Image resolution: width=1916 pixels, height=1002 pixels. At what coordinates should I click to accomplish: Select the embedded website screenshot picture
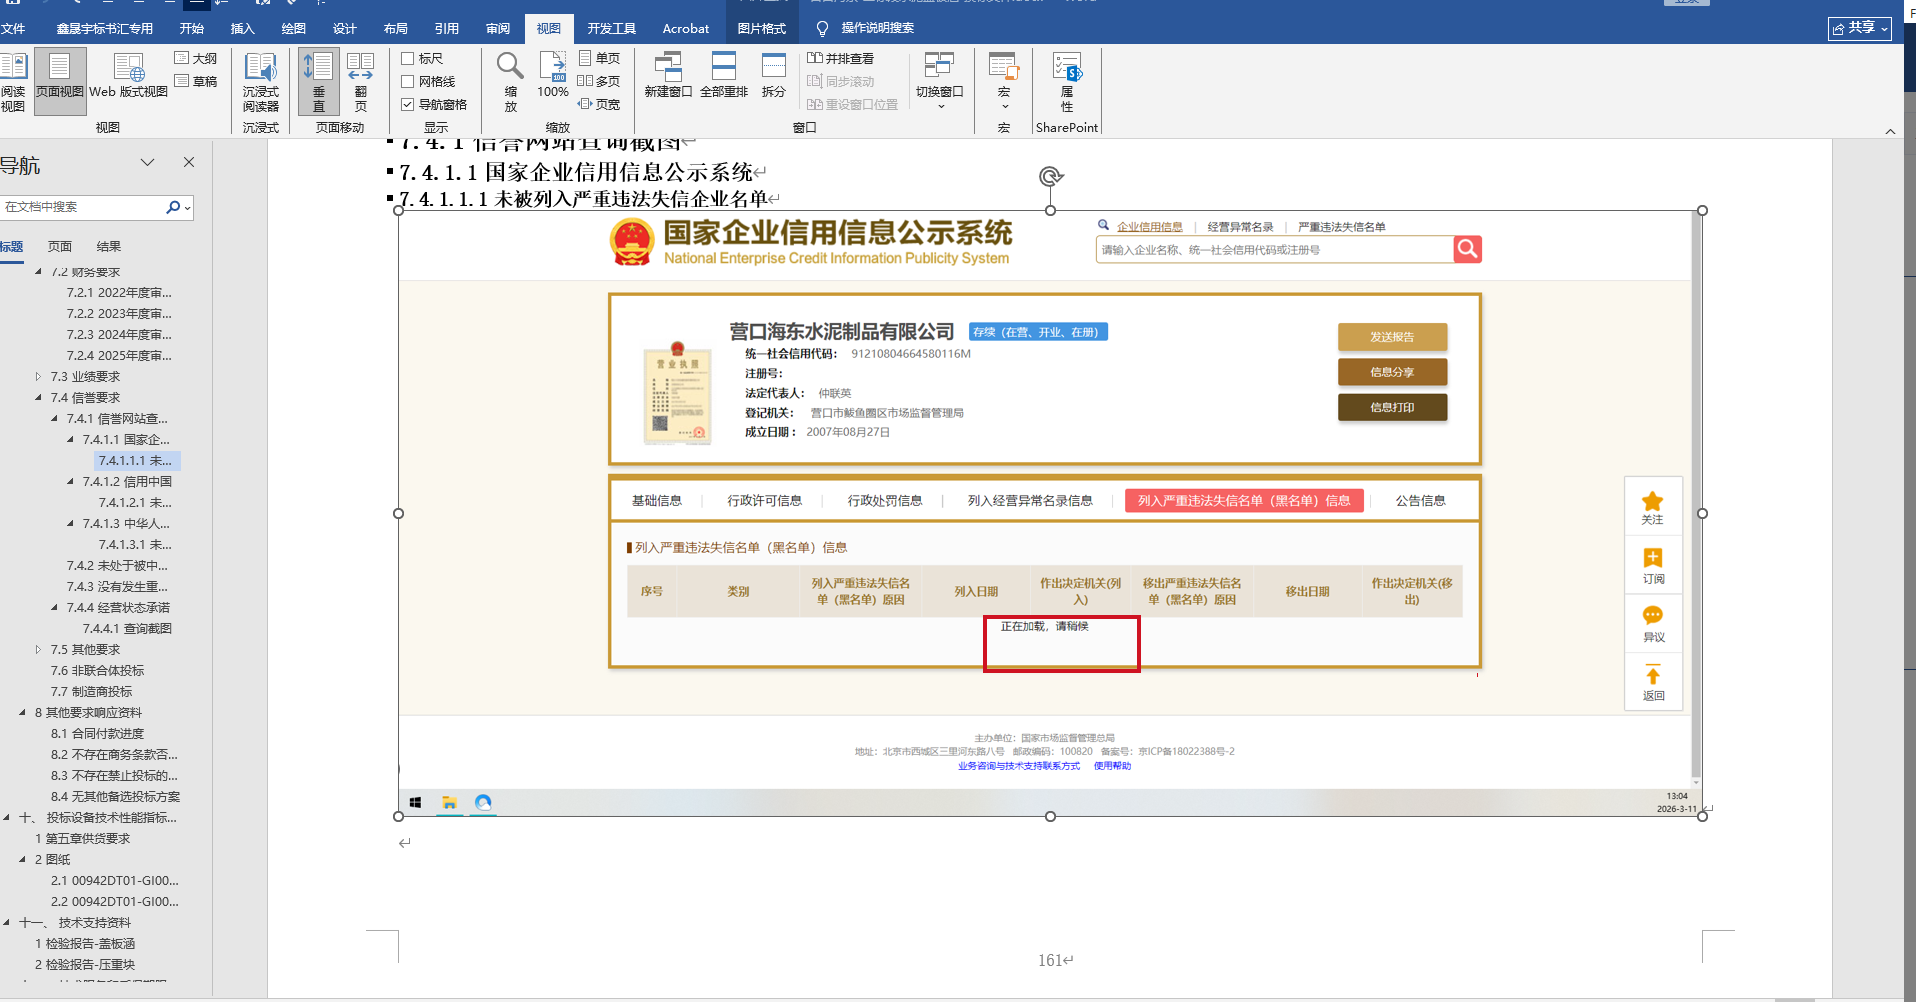pyautogui.click(x=1050, y=513)
